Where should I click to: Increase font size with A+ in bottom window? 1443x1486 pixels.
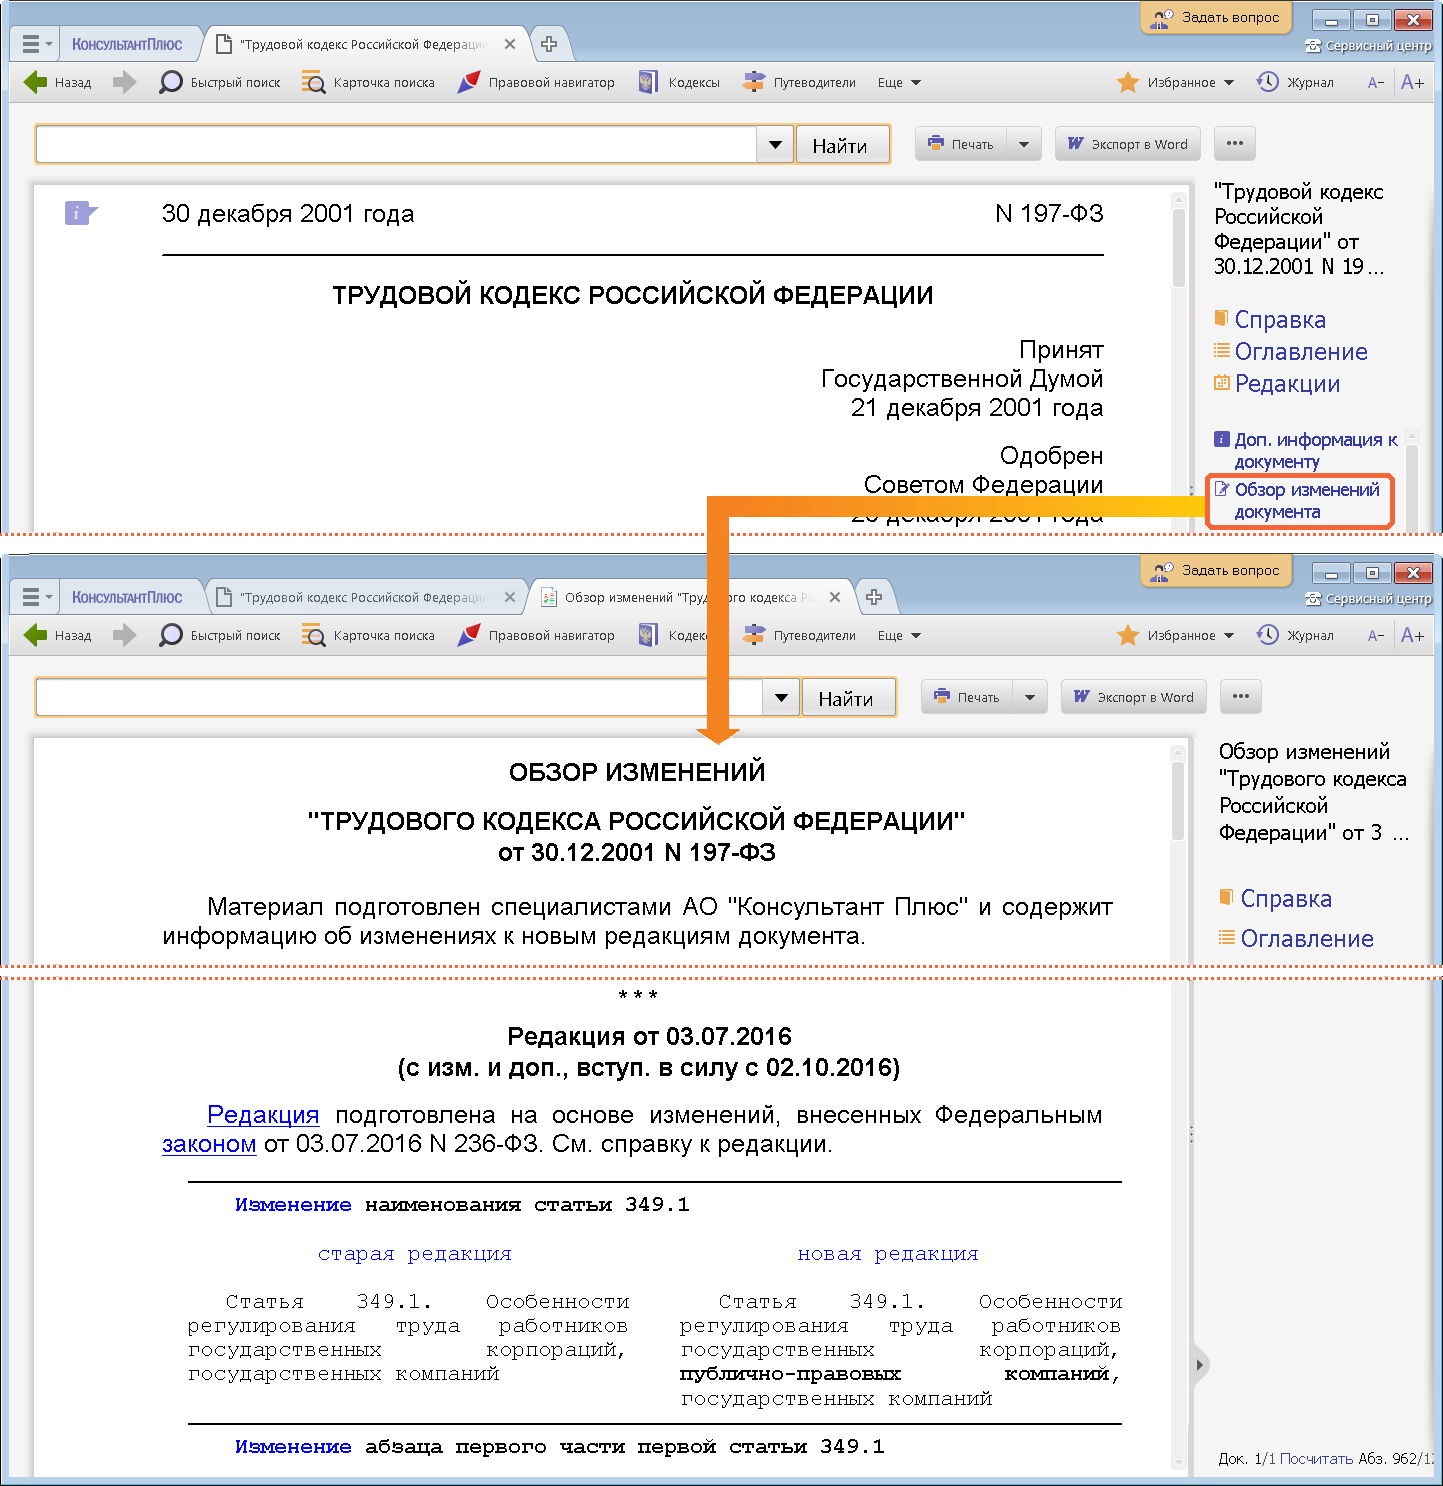tap(1412, 635)
